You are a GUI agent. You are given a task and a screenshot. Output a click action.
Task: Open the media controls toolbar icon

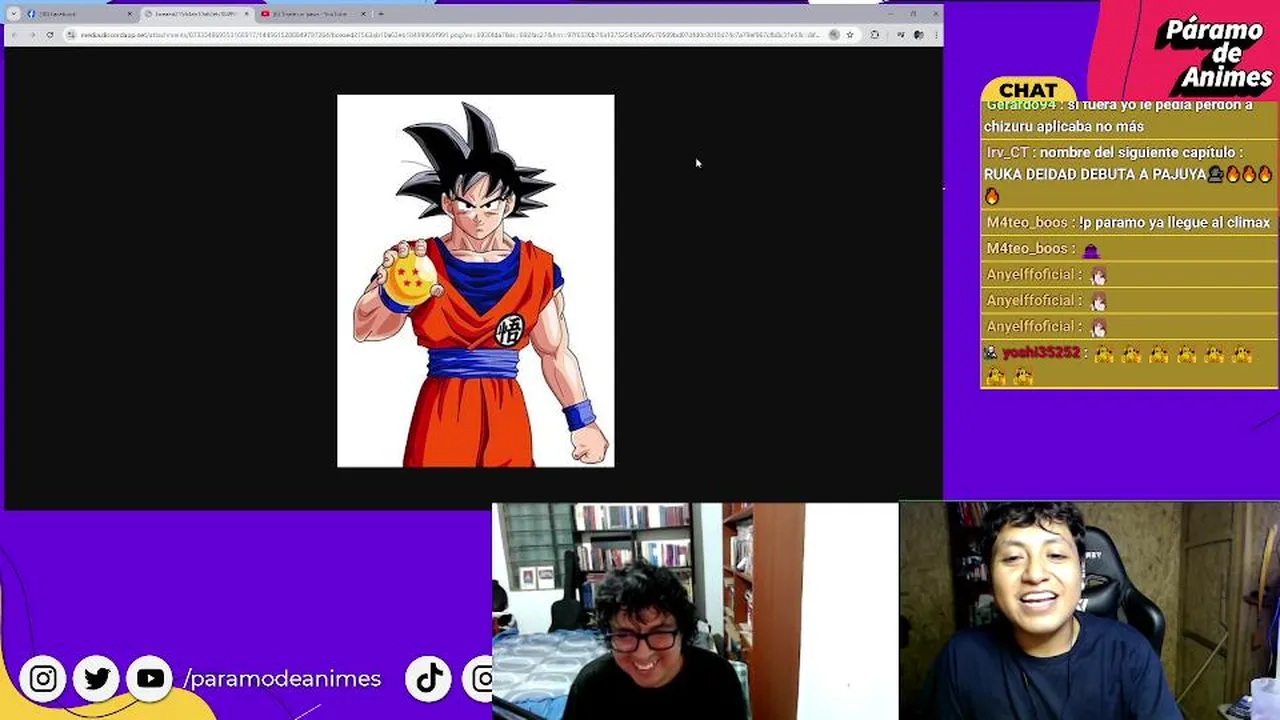point(900,34)
